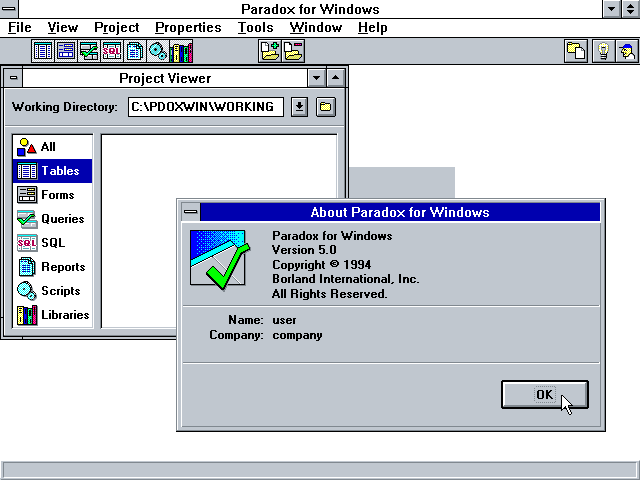The image size is (640, 480).
Task: Open Experts lightbulb icon
Action: pyautogui.click(x=603, y=51)
